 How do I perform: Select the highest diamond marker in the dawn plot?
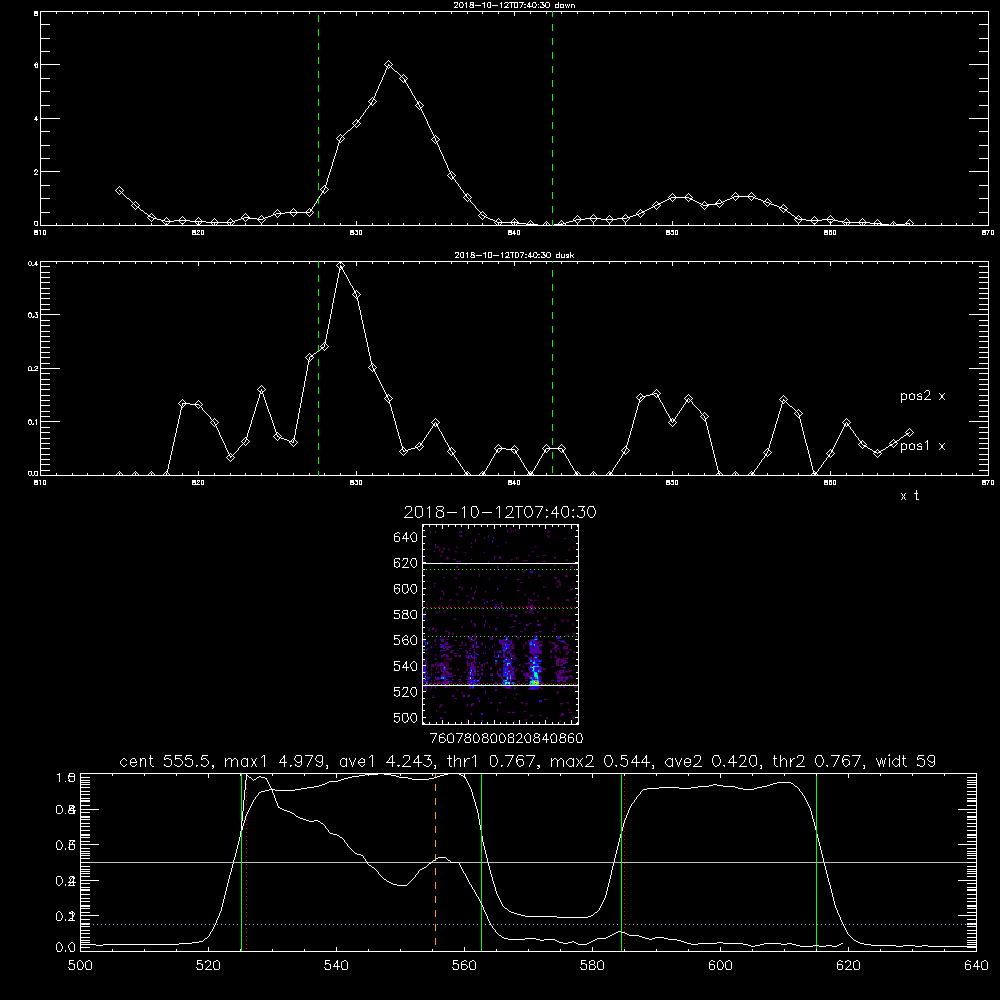[388, 65]
